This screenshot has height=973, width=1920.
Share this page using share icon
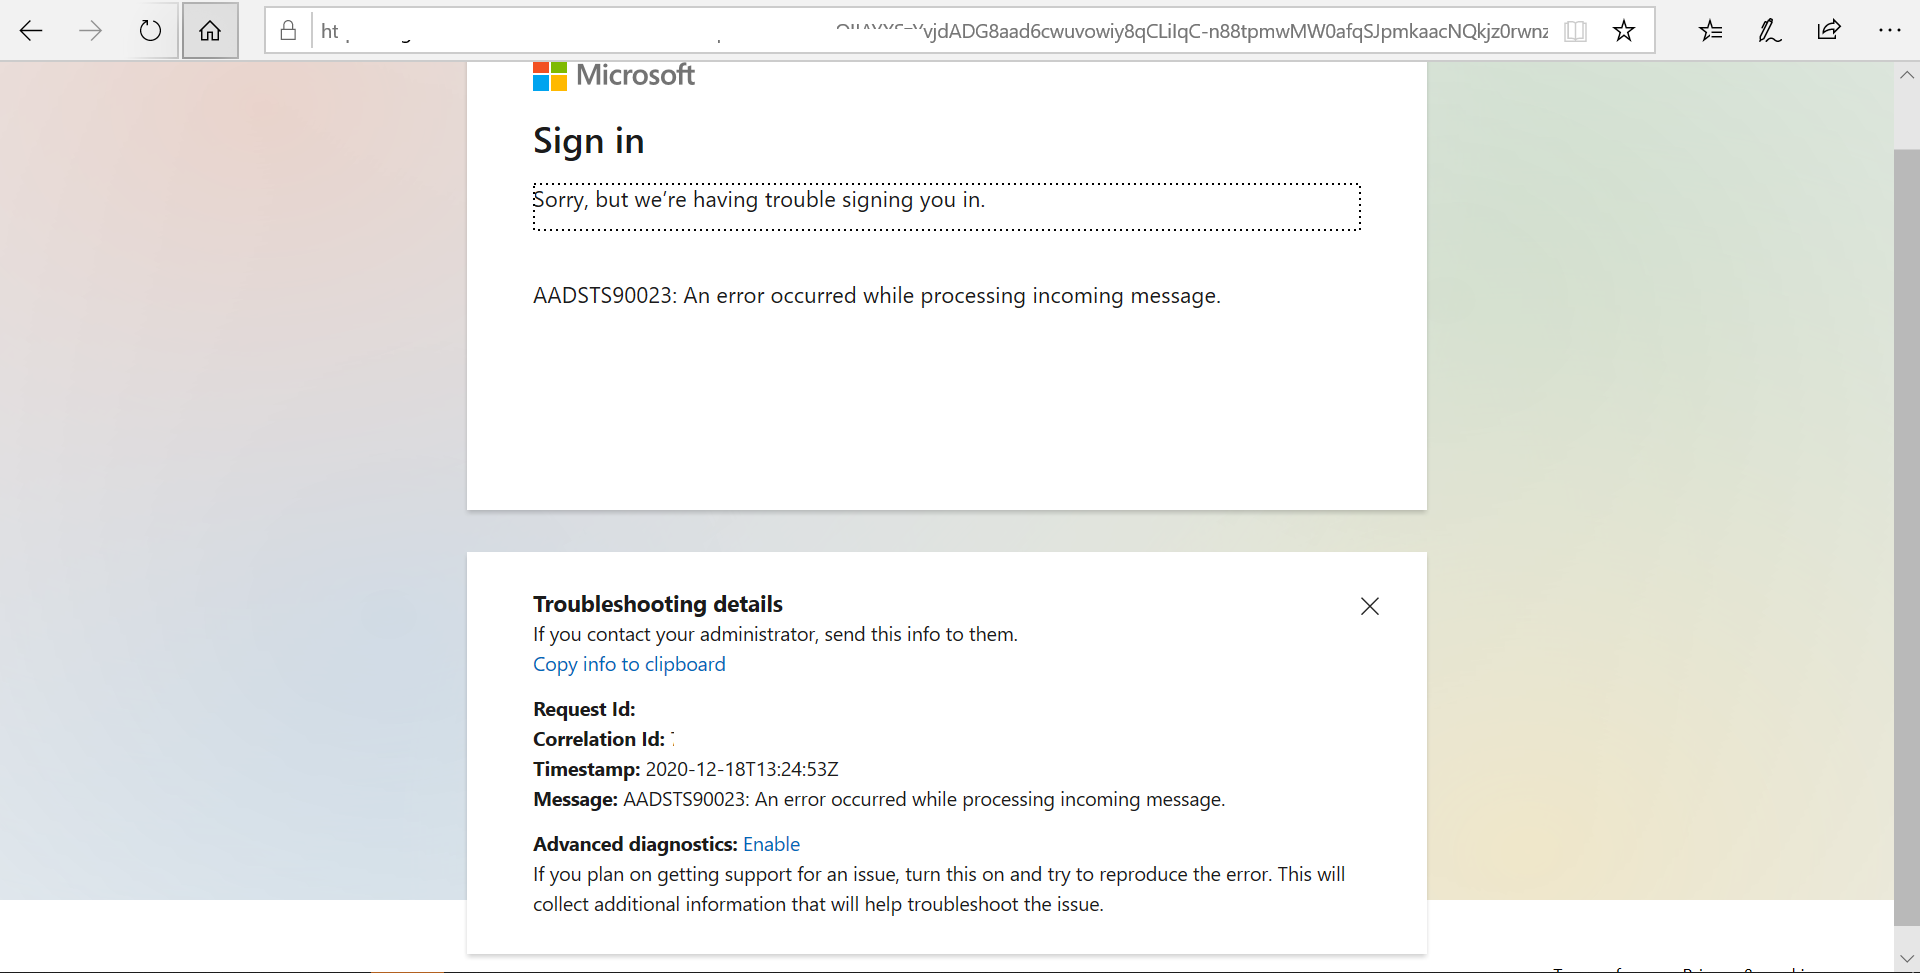(x=1829, y=31)
